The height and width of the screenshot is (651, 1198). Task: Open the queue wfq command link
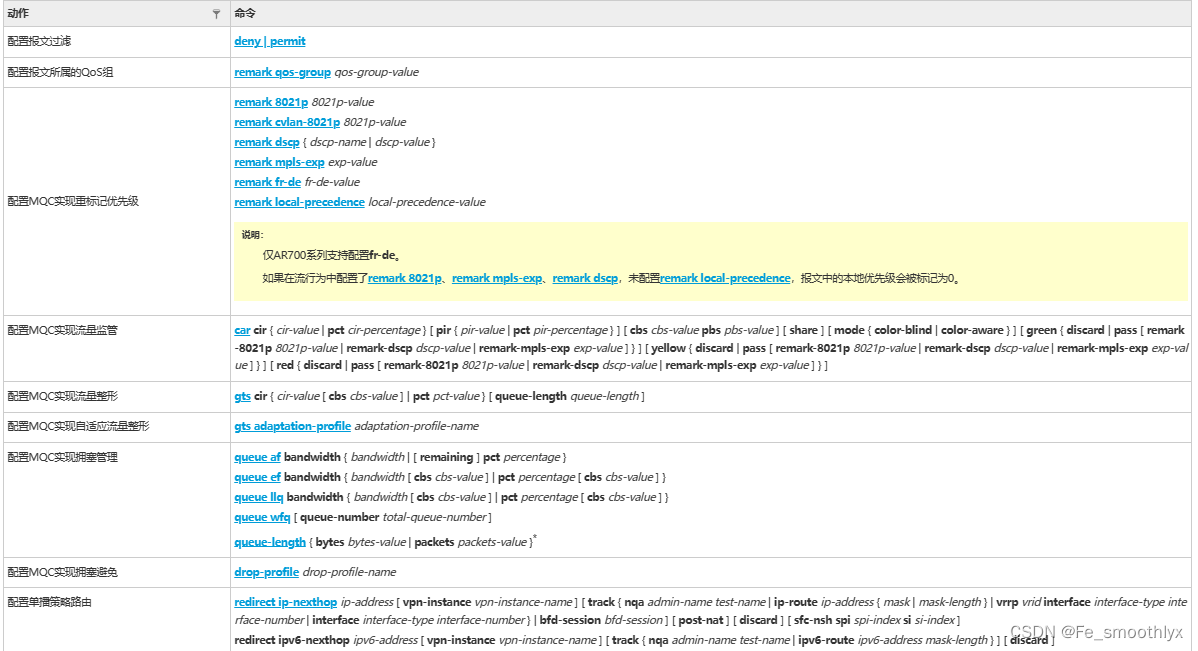(x=262, y=517)
